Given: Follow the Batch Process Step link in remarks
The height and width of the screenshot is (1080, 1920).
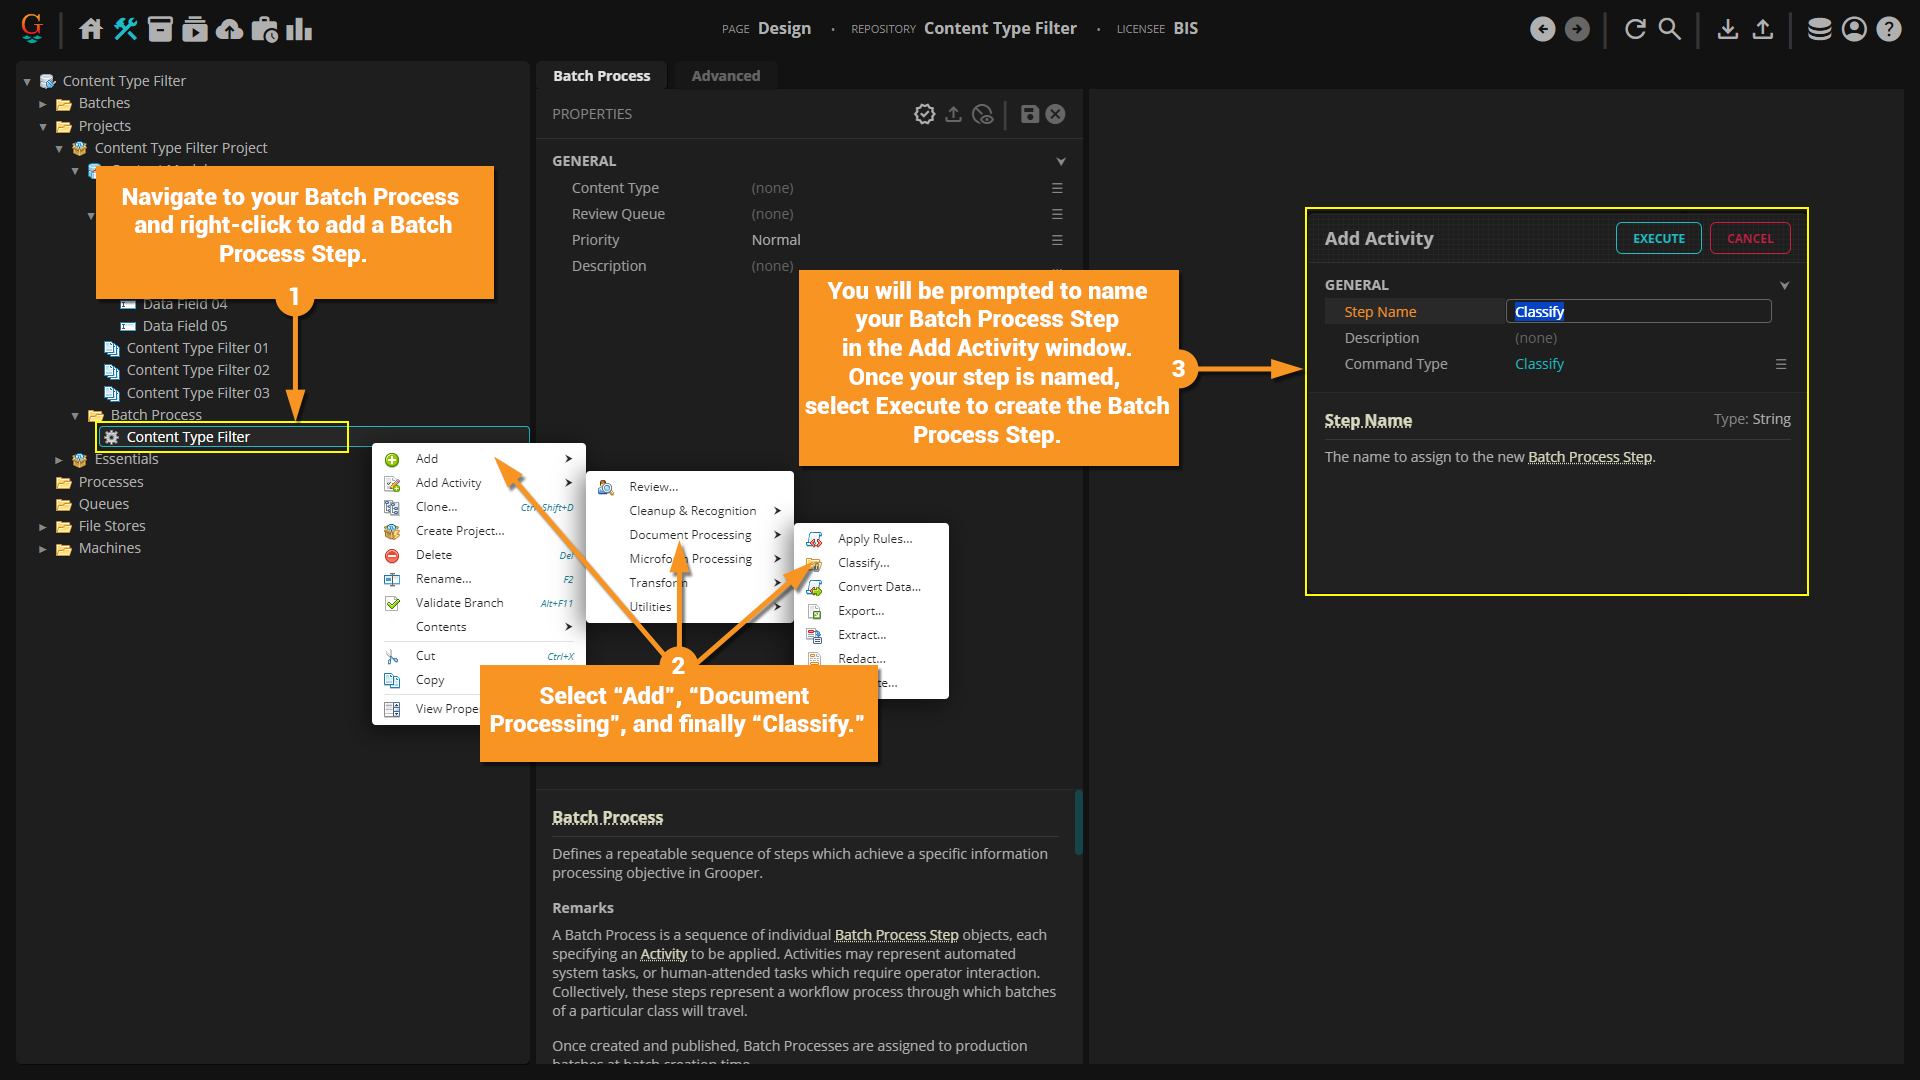Looking at the screenshot, I should click(x=896, y=935).
